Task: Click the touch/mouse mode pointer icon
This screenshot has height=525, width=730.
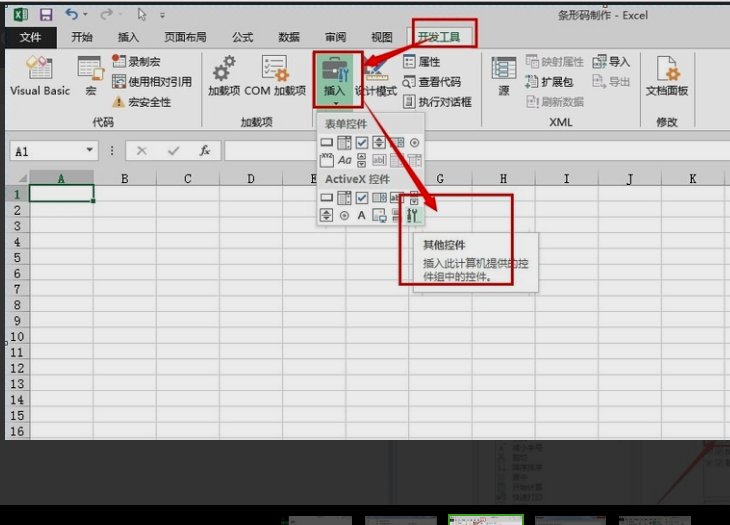Action: coord(142,15)
